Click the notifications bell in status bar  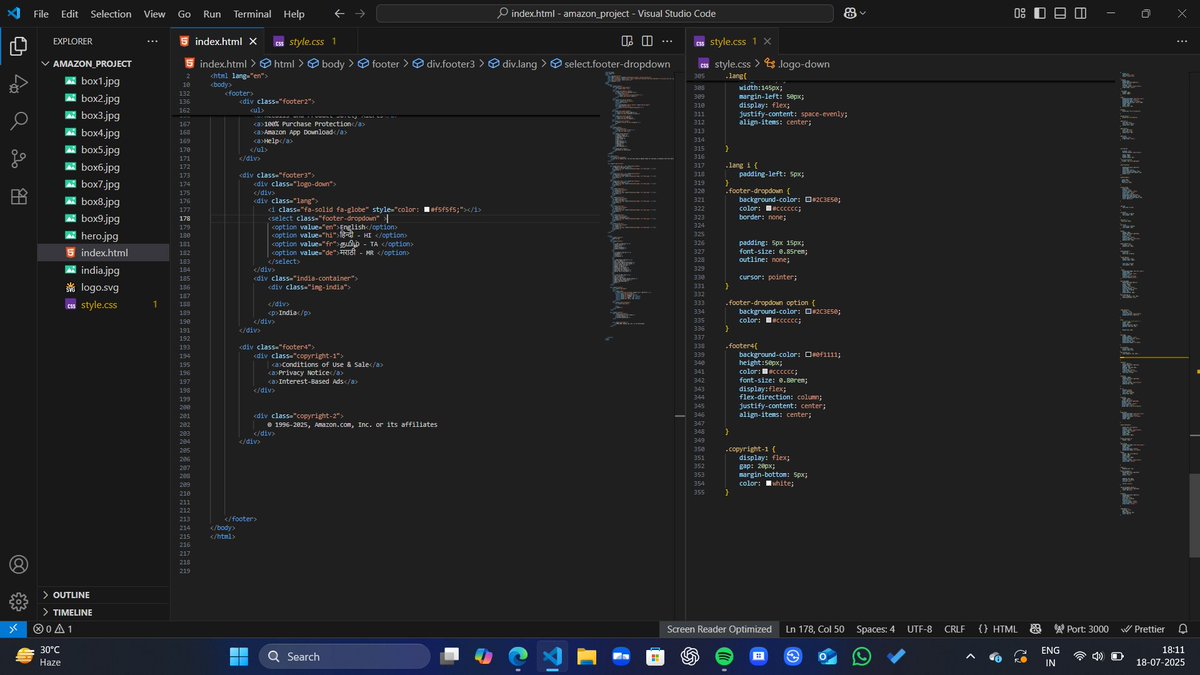pos(1183,629)
